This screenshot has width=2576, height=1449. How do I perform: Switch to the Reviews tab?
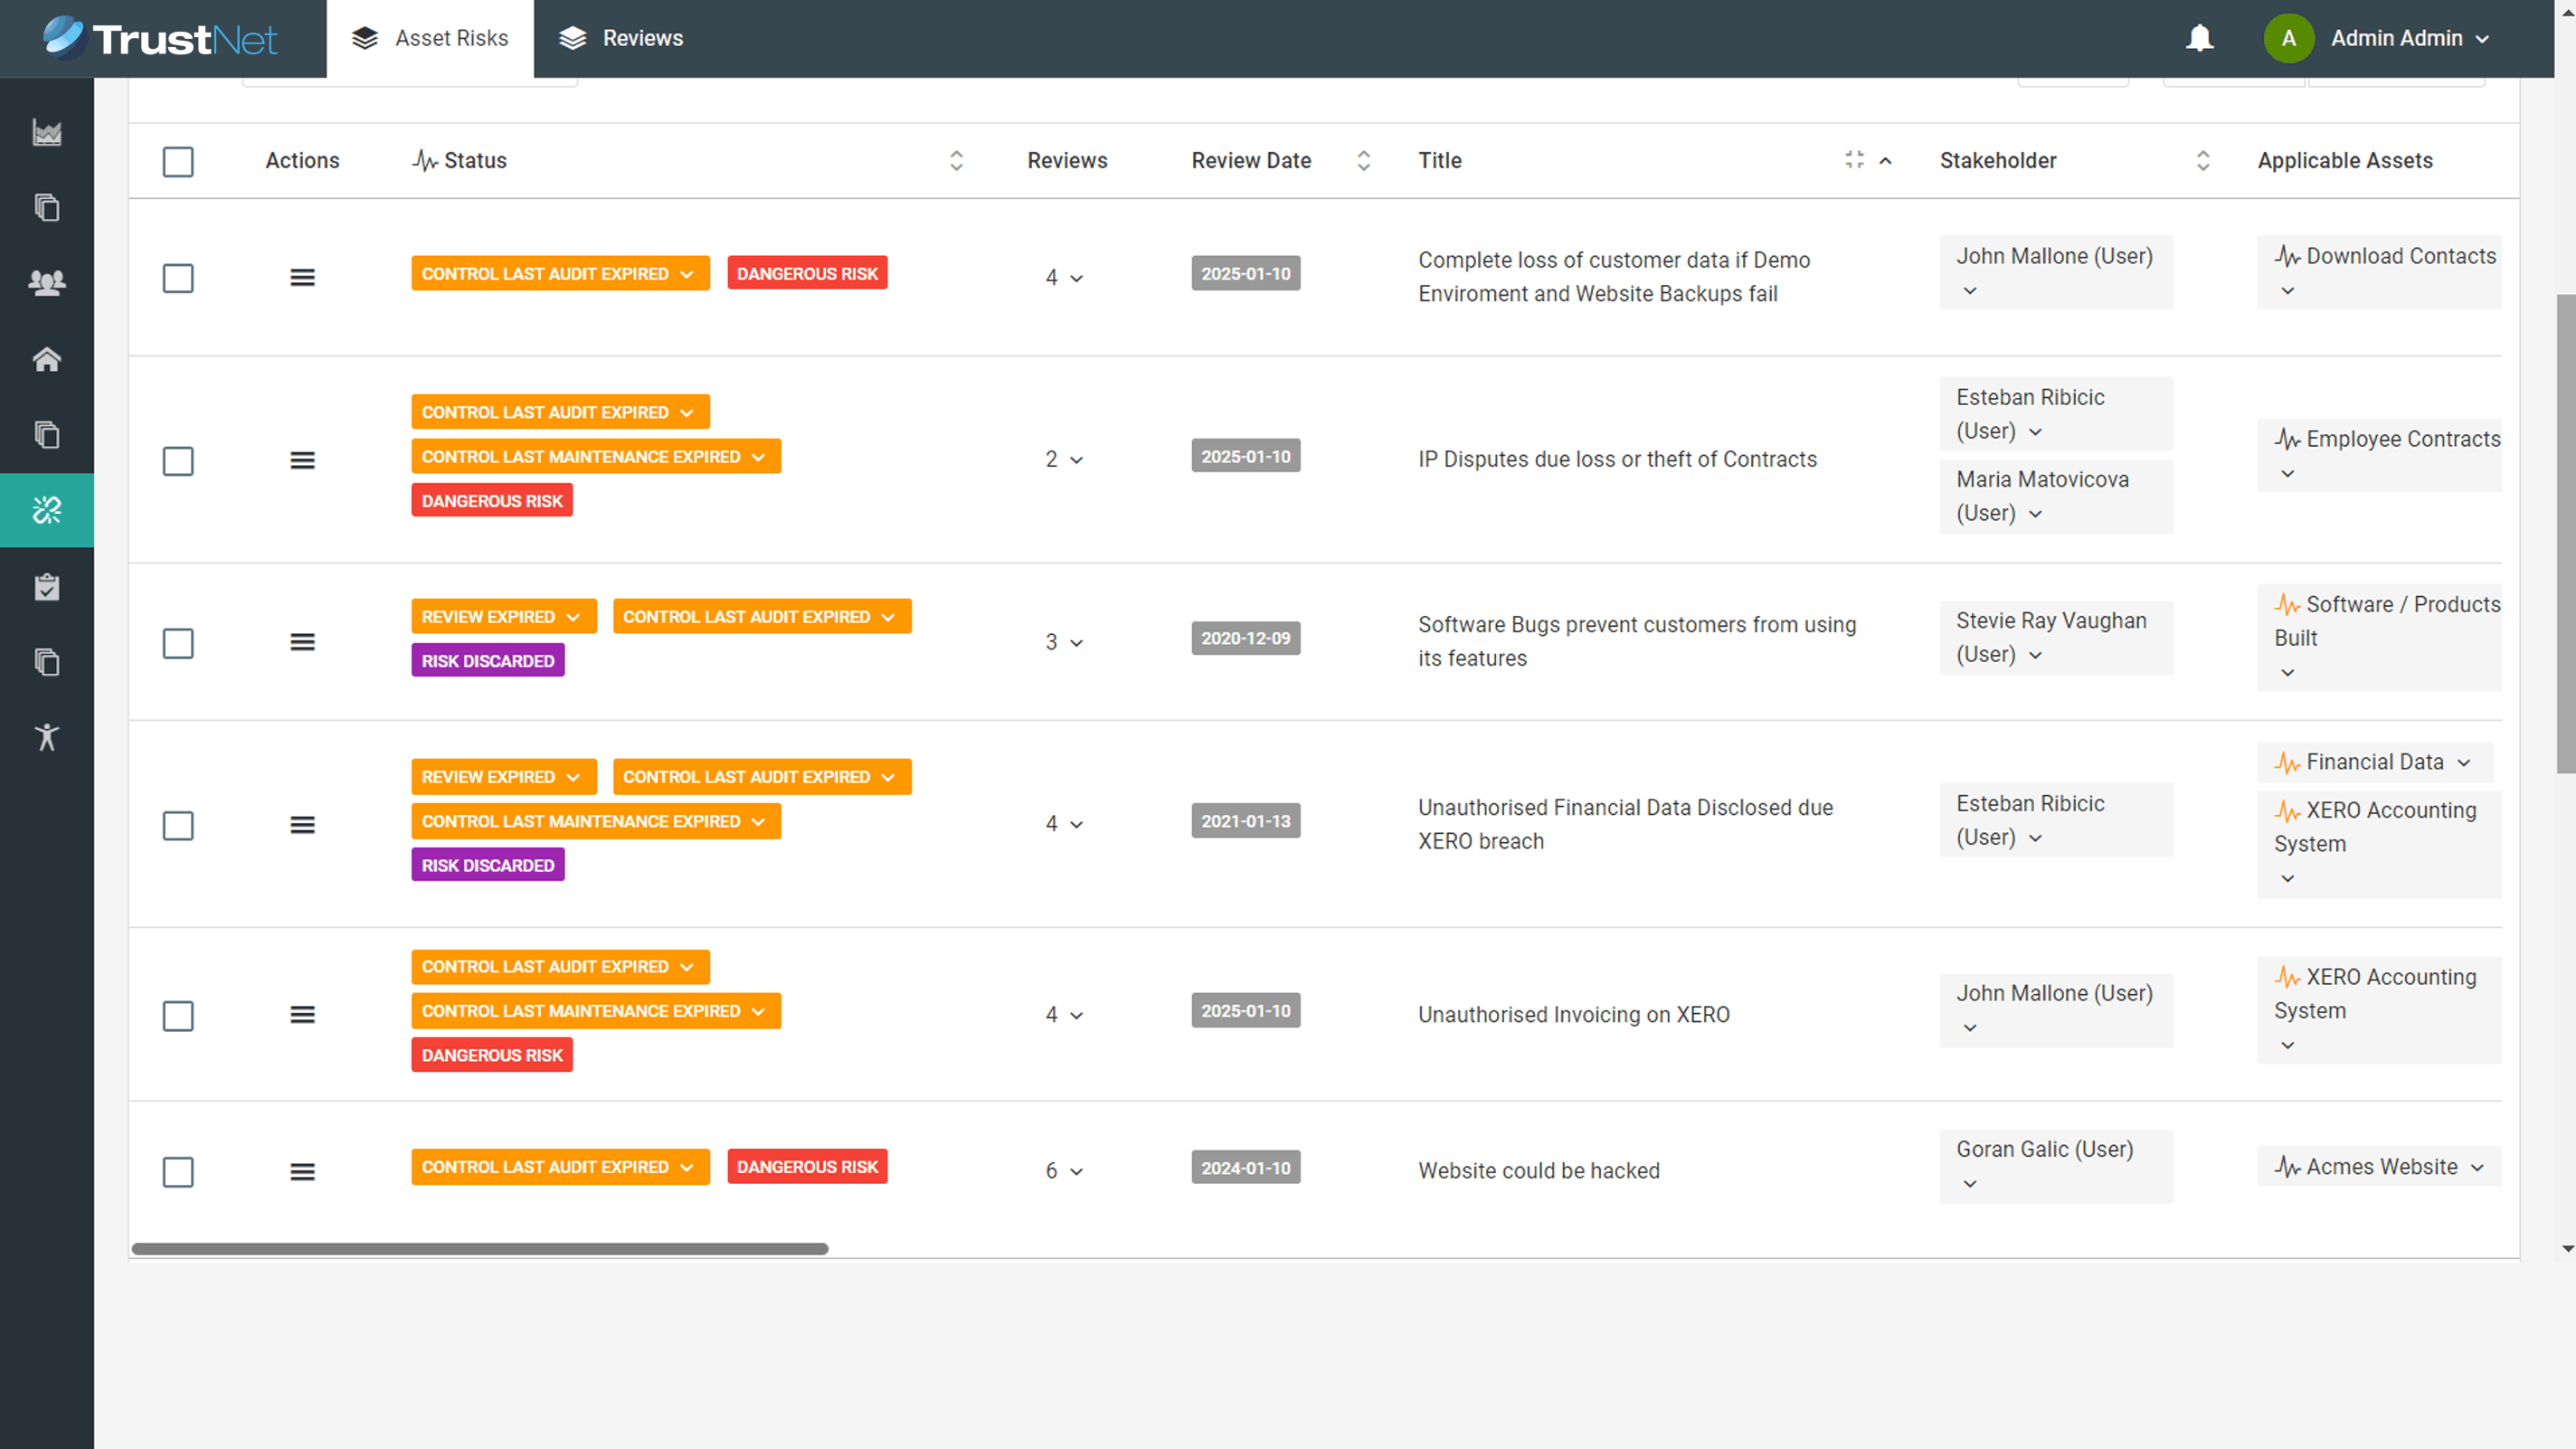[621, 38]
